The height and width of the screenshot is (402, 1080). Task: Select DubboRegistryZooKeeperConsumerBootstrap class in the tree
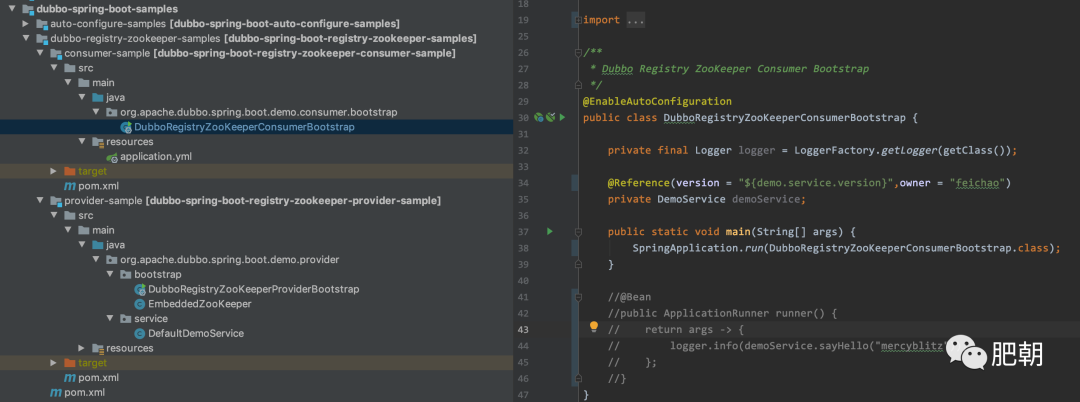point(245,127)
